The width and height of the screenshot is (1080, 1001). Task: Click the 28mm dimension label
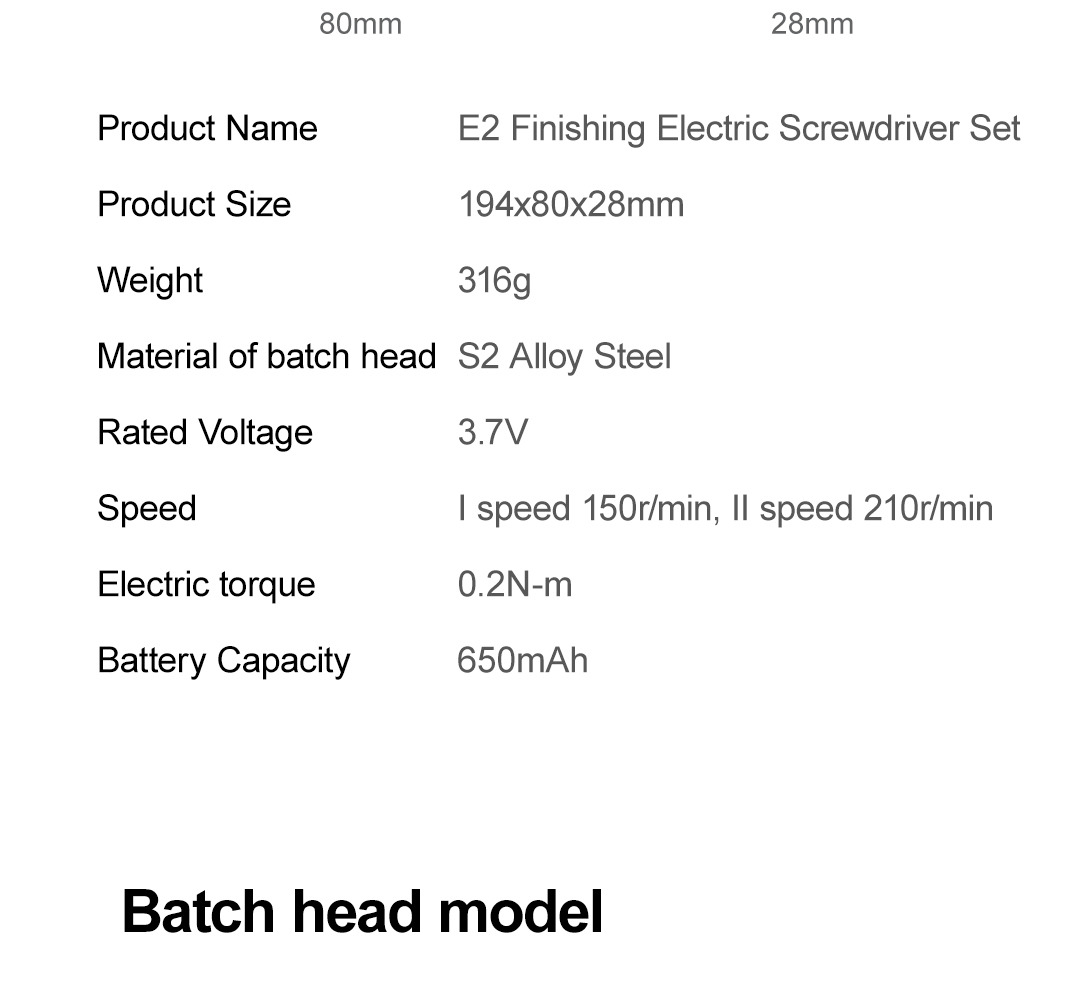coord(812,24)
